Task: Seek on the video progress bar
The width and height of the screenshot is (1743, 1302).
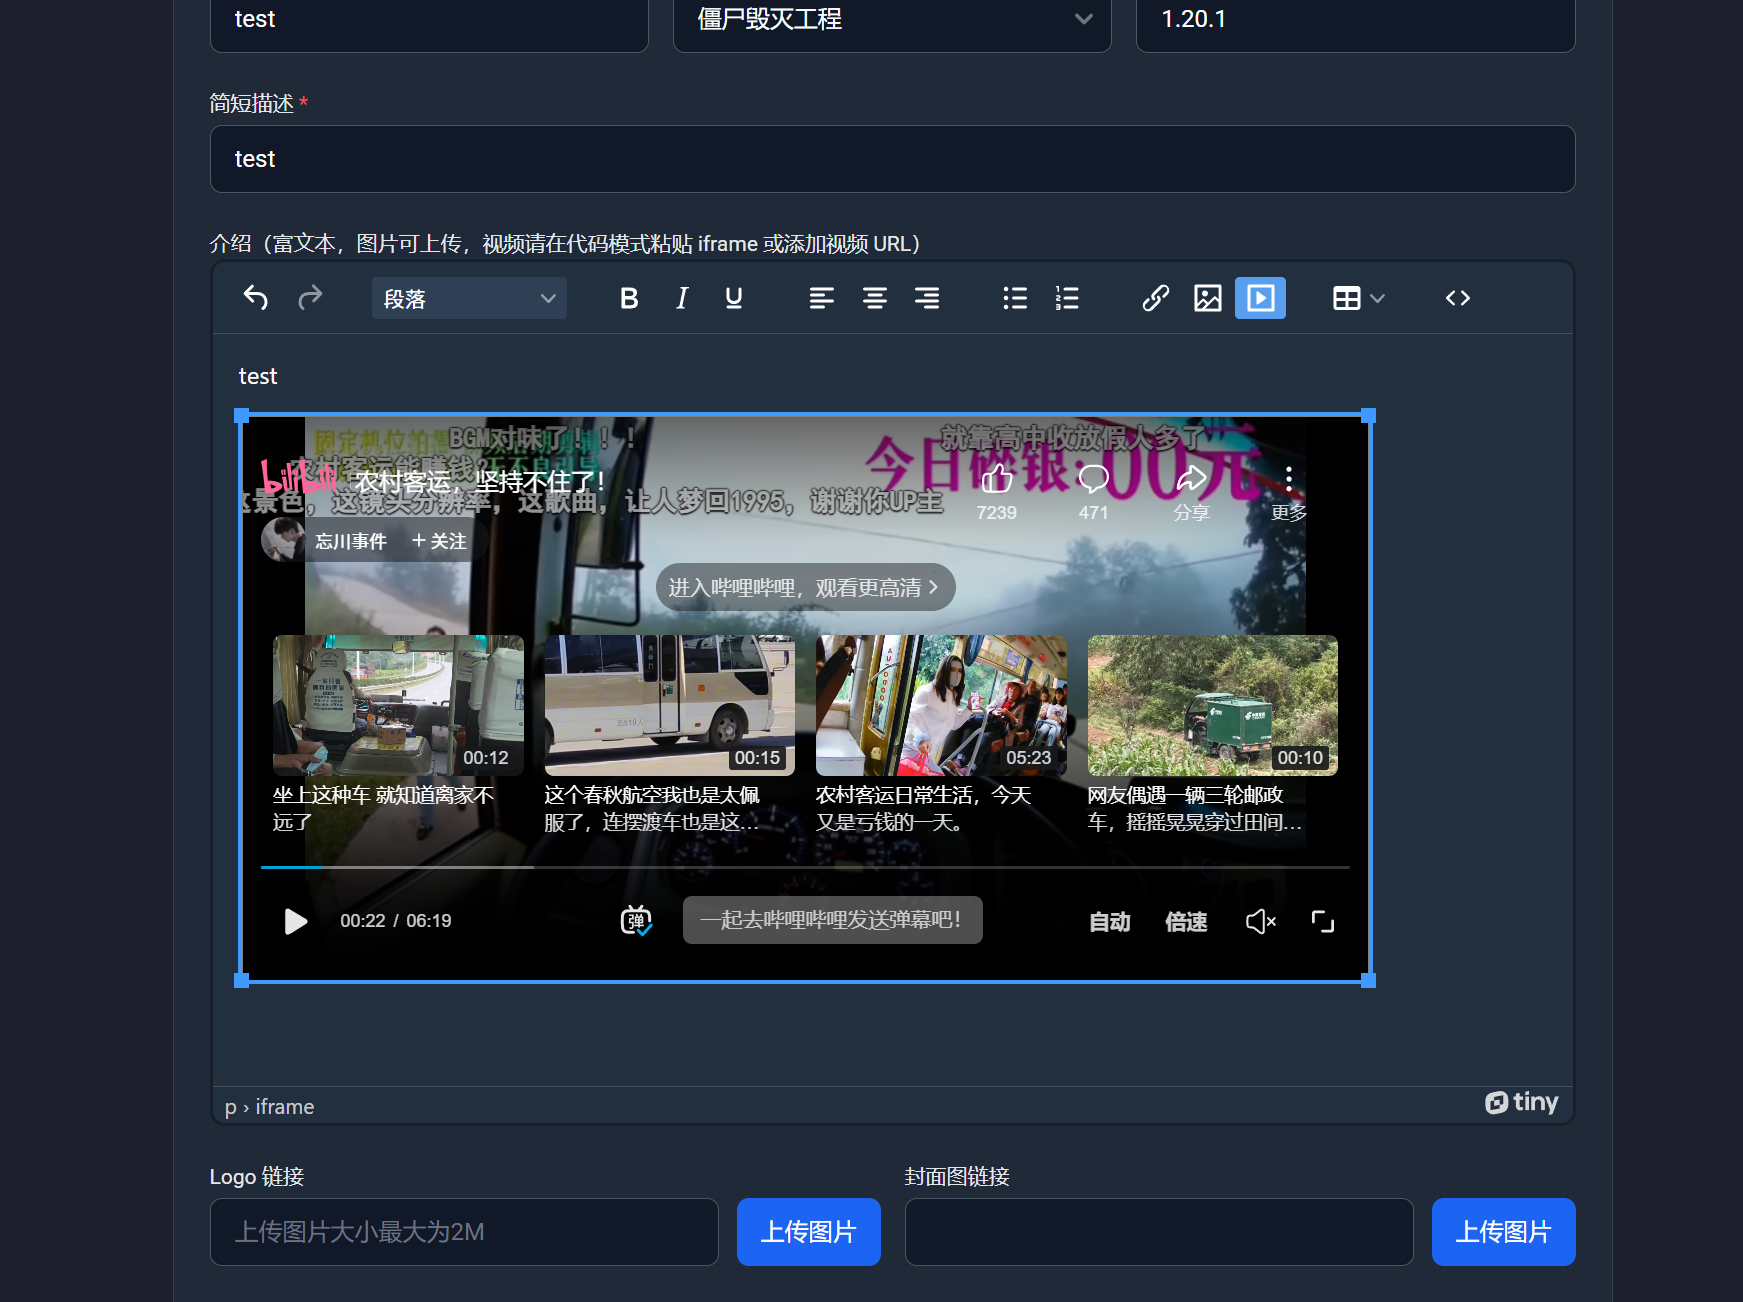Action: point(805,867)
